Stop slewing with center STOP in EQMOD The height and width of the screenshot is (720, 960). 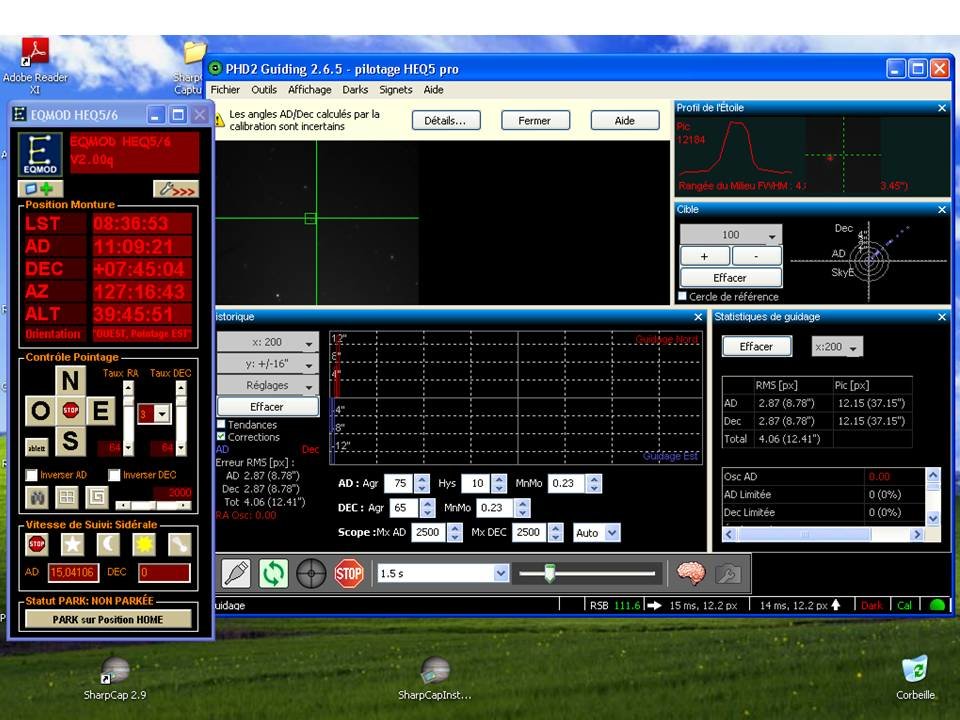(x=70, y=410)
